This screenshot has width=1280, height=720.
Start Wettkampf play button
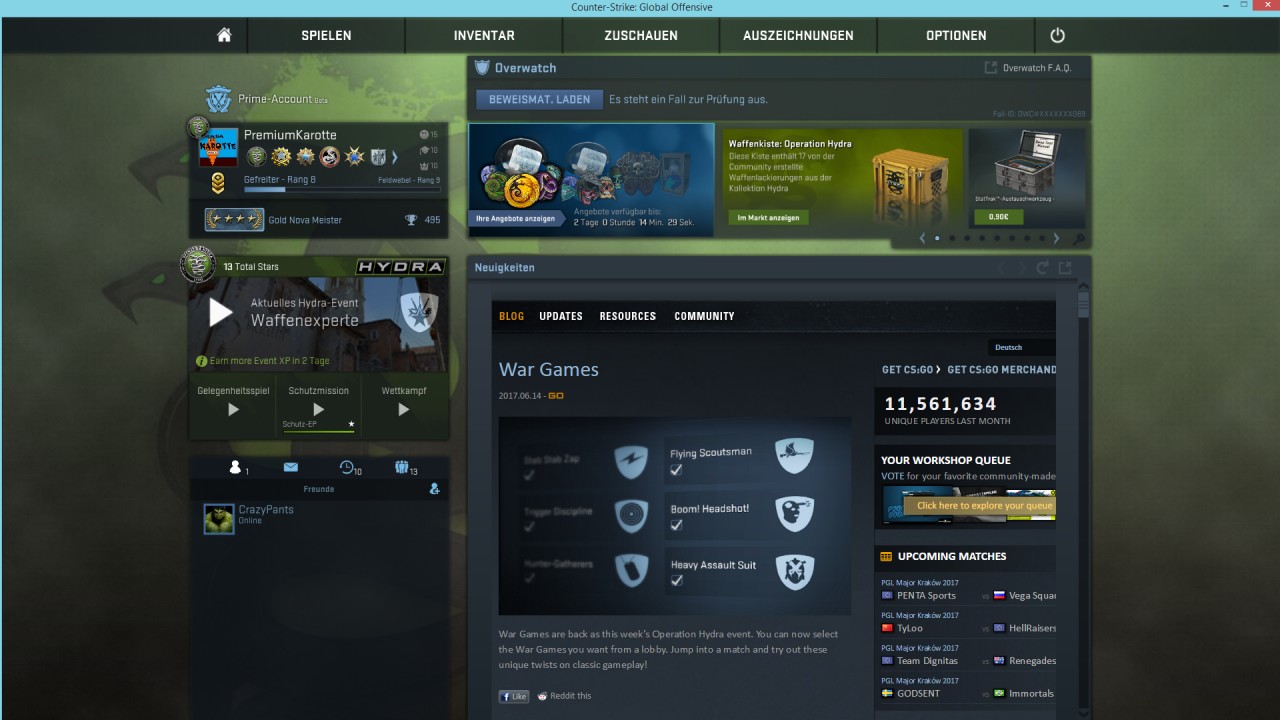[403, 409]
